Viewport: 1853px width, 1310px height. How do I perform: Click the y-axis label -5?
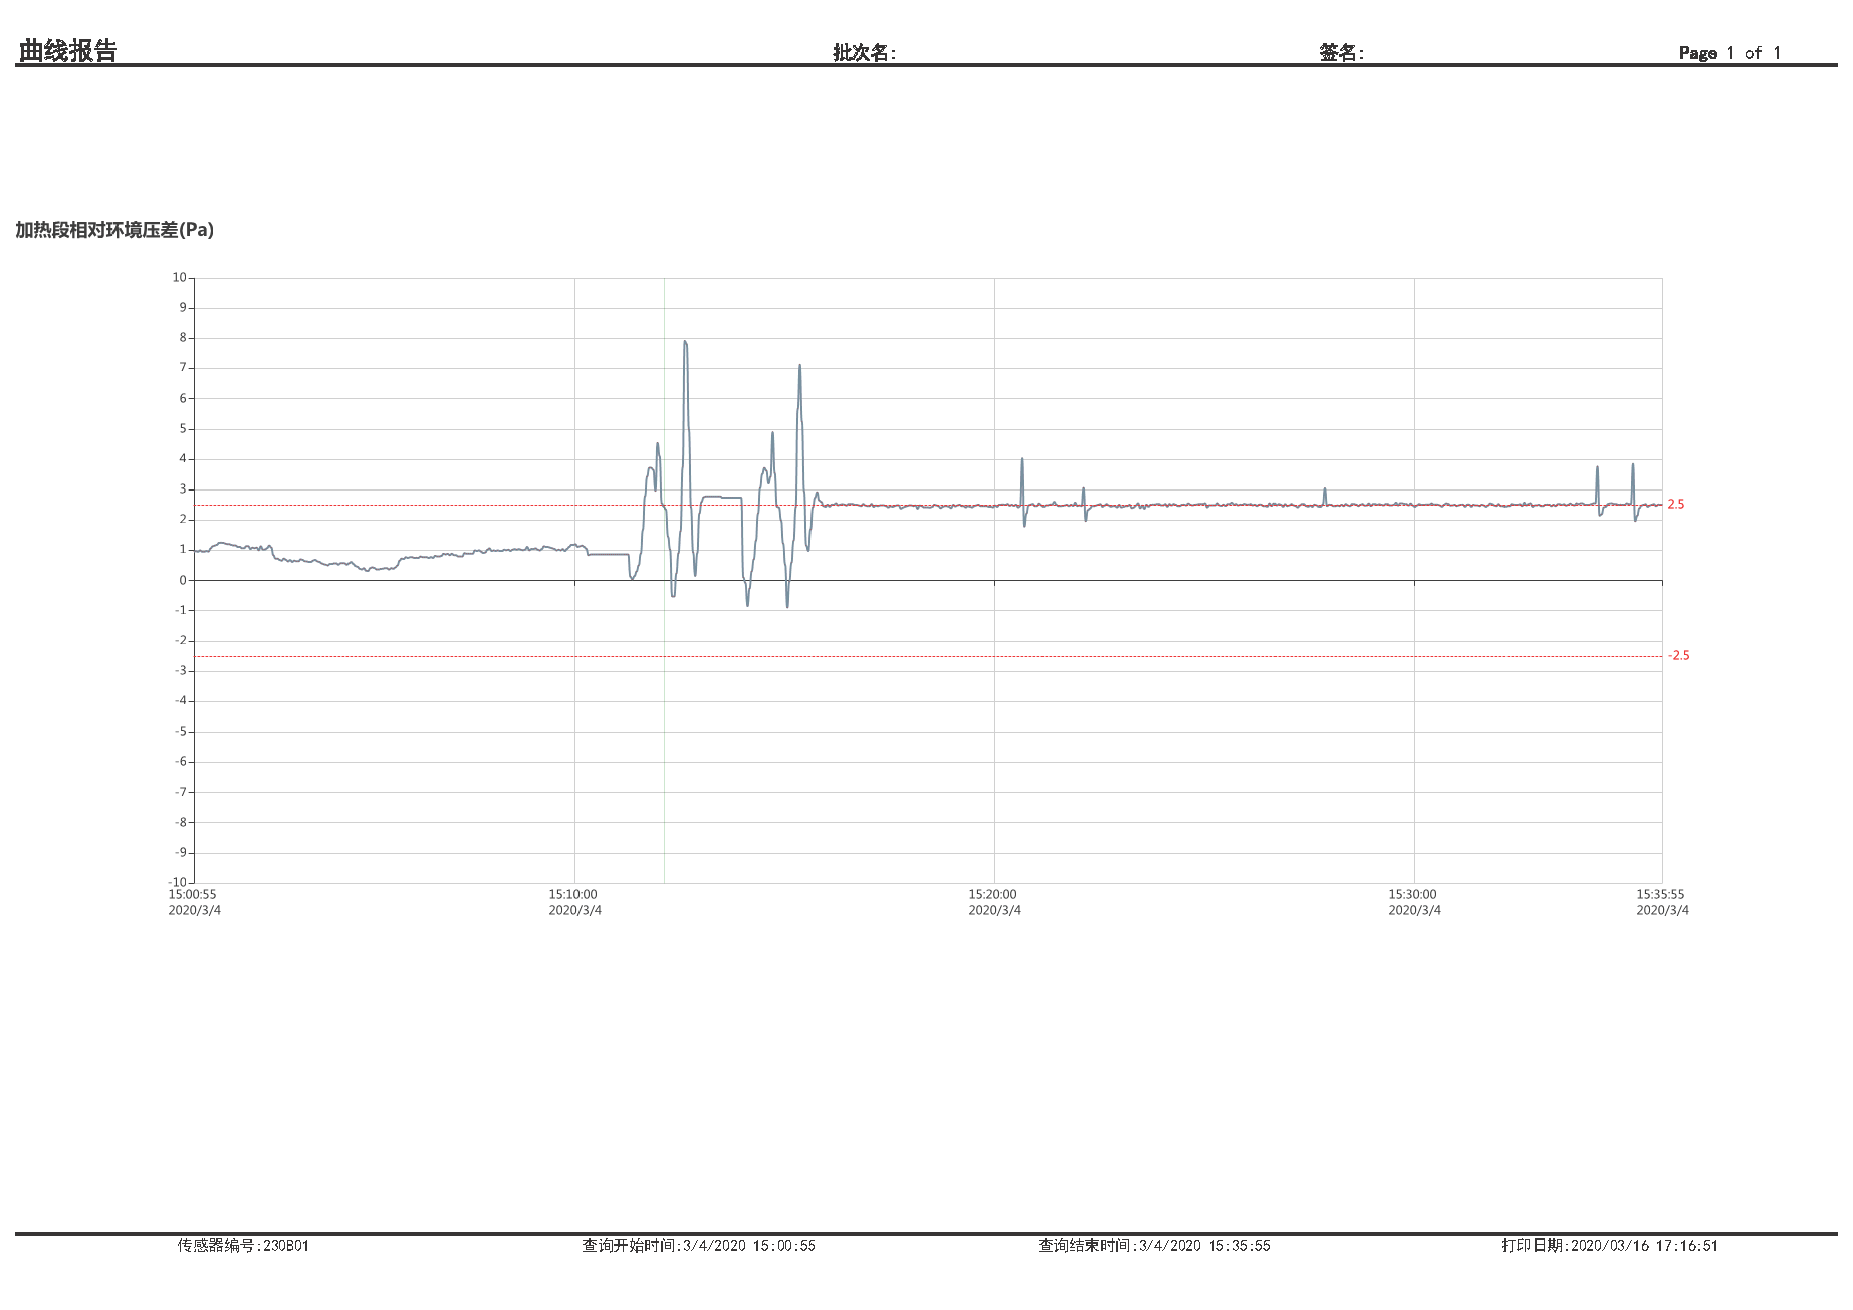tap(181, 732)
